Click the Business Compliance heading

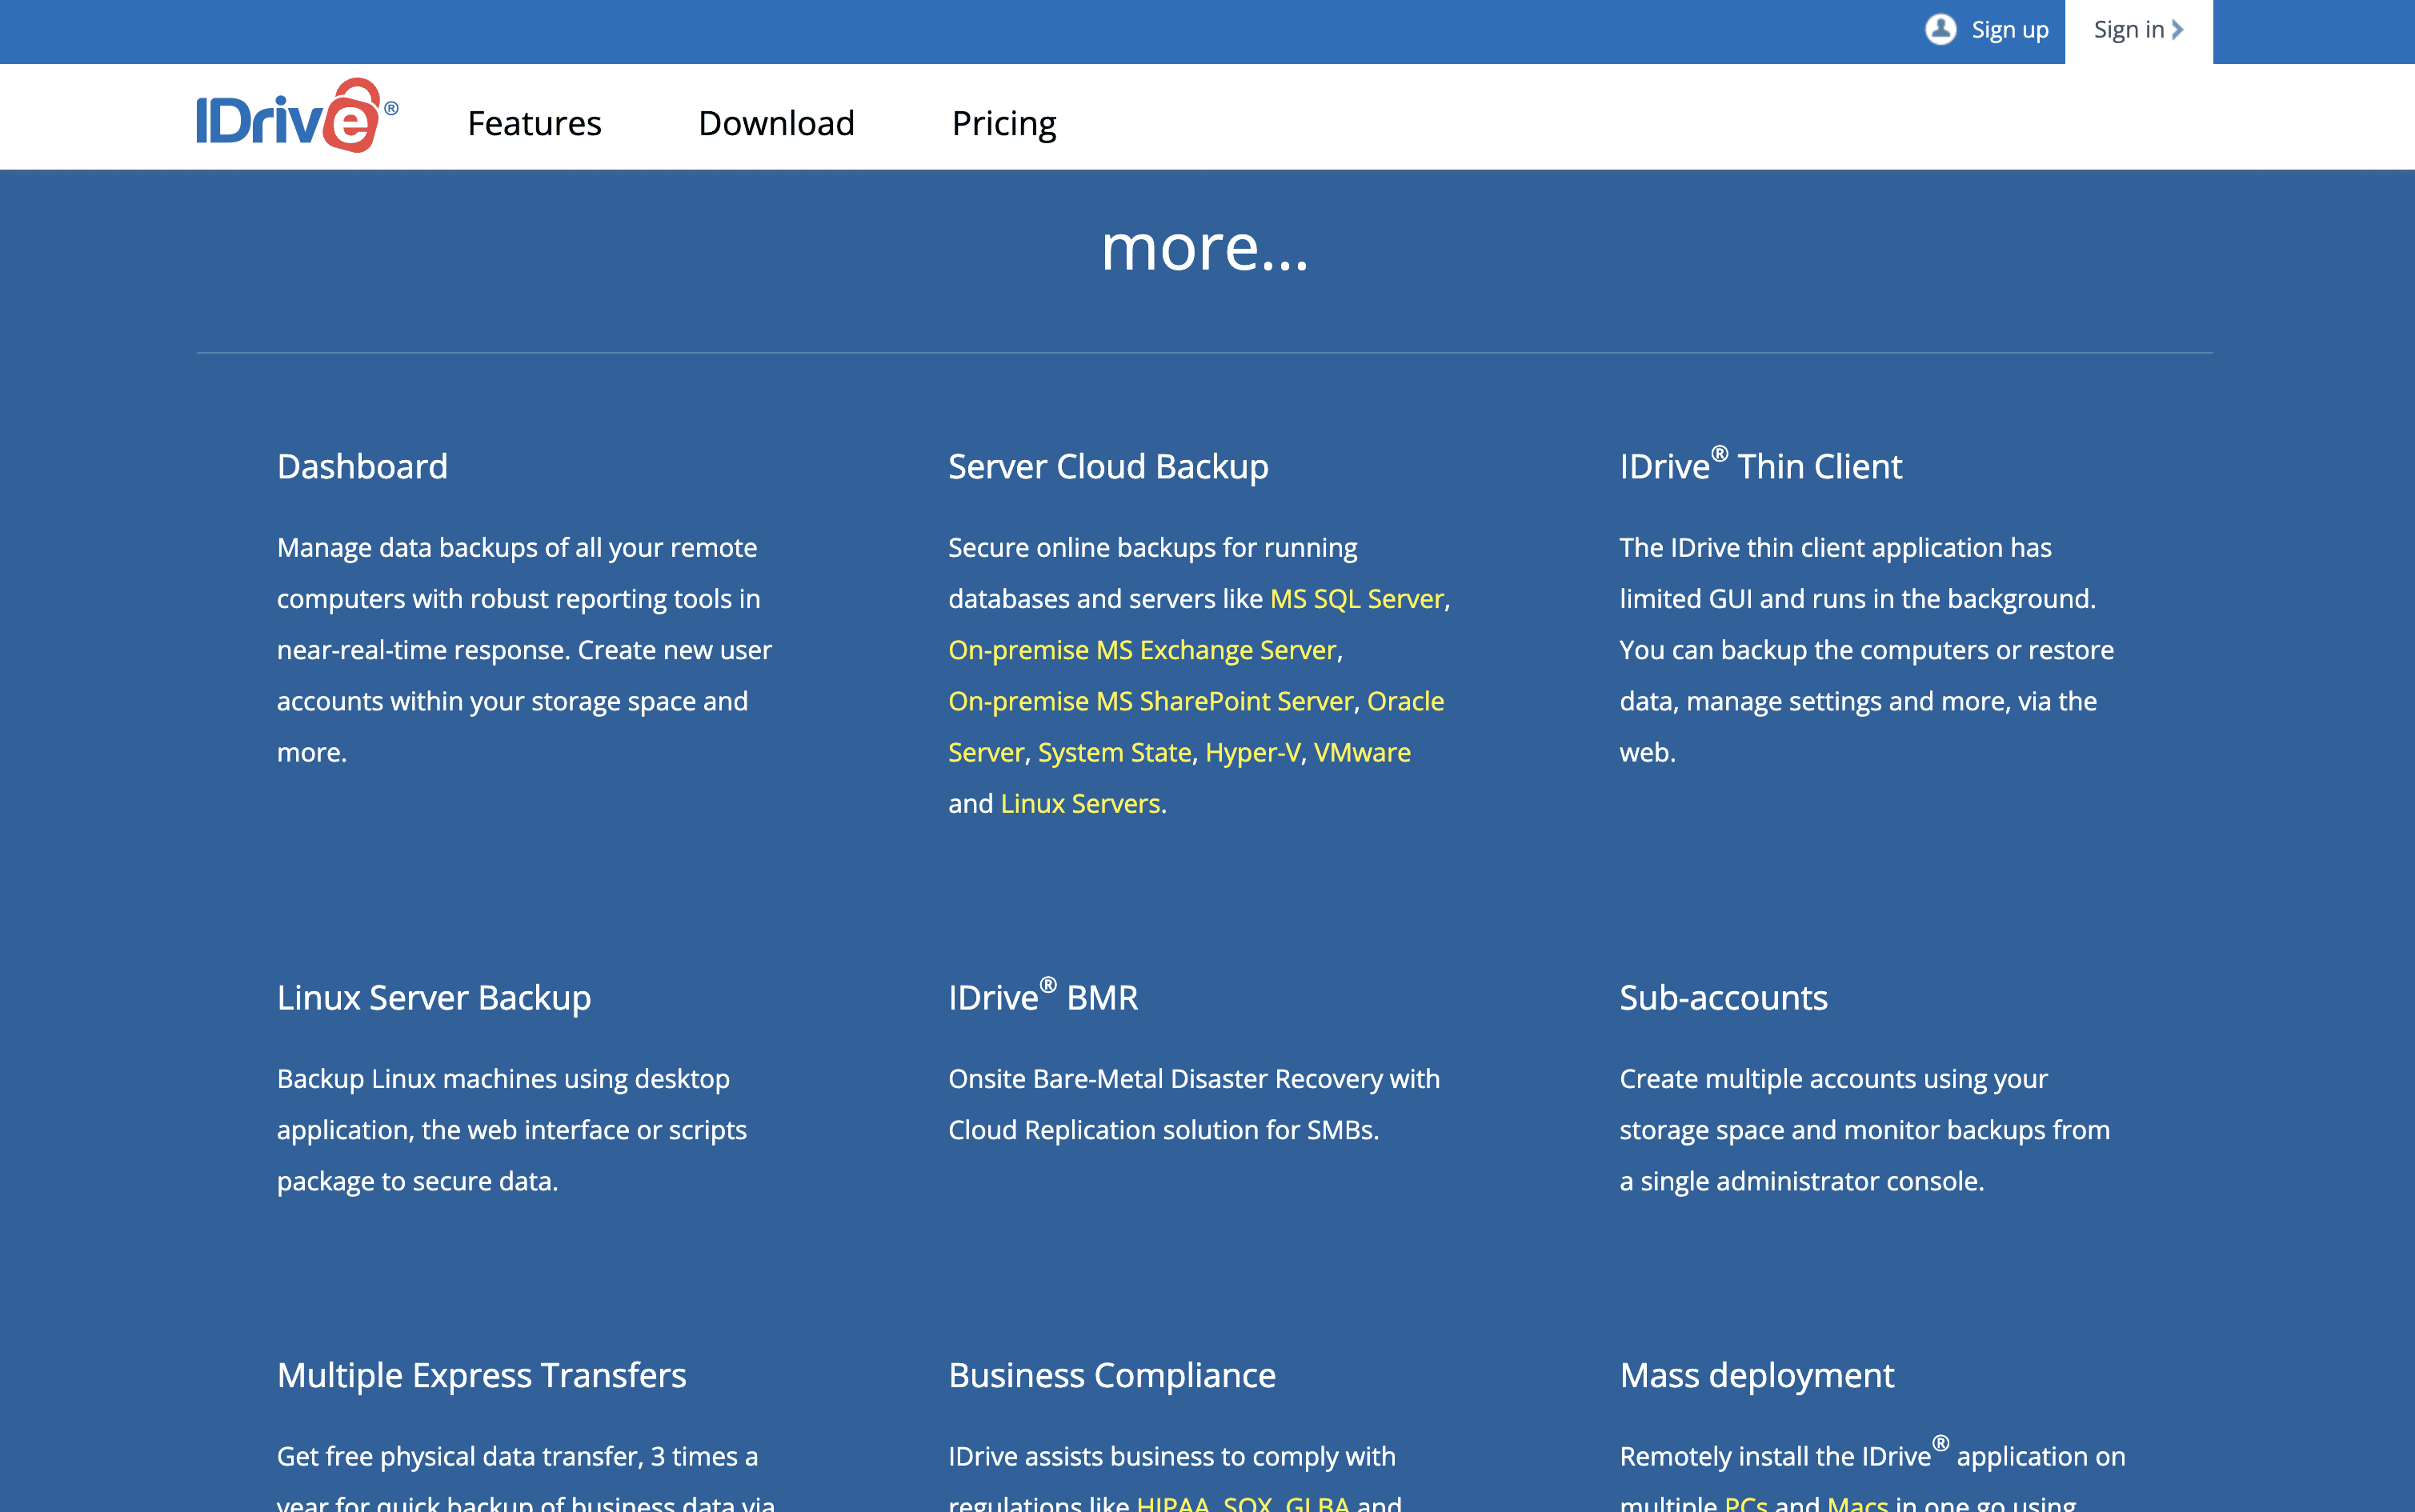point(1112,1375)
